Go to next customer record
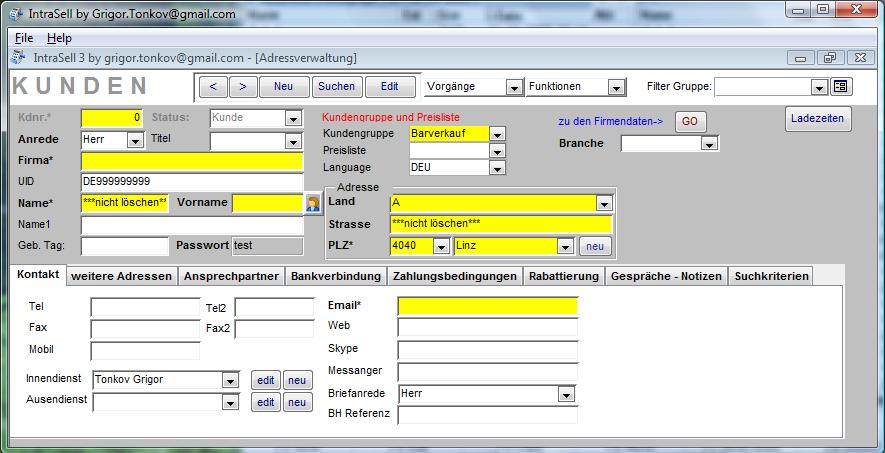 pyautogui.click(x=243, y=86)
